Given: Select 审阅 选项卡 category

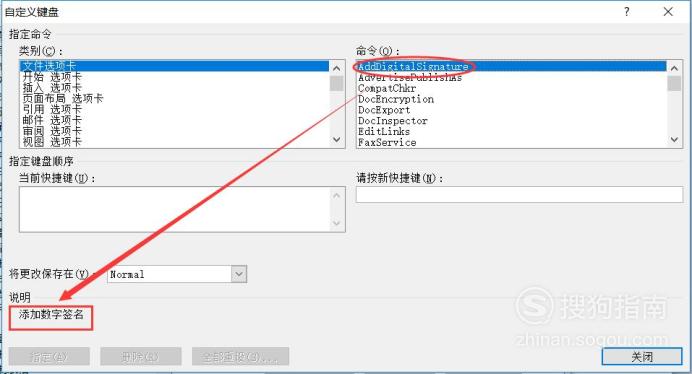Looking at the screenshot, I should click(174, 131).
